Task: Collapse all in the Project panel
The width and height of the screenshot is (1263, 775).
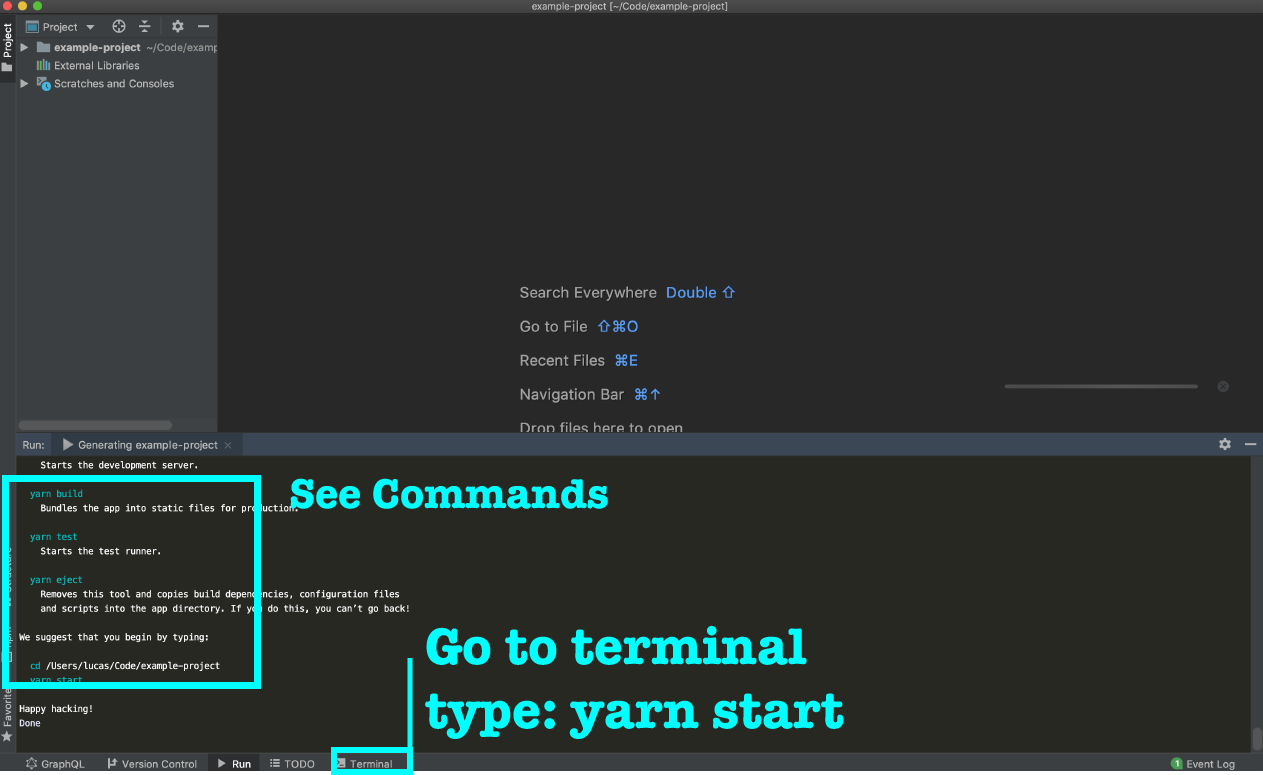Action: pos(145,27)
